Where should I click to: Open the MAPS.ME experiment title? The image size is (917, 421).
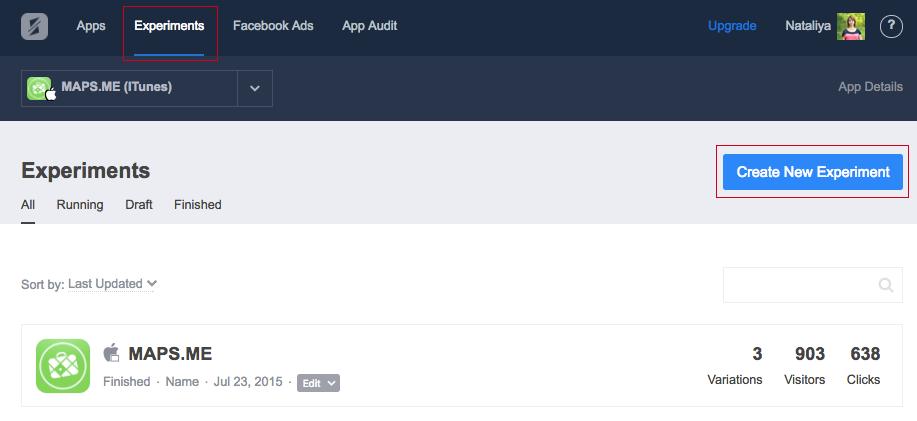point(170,354)
